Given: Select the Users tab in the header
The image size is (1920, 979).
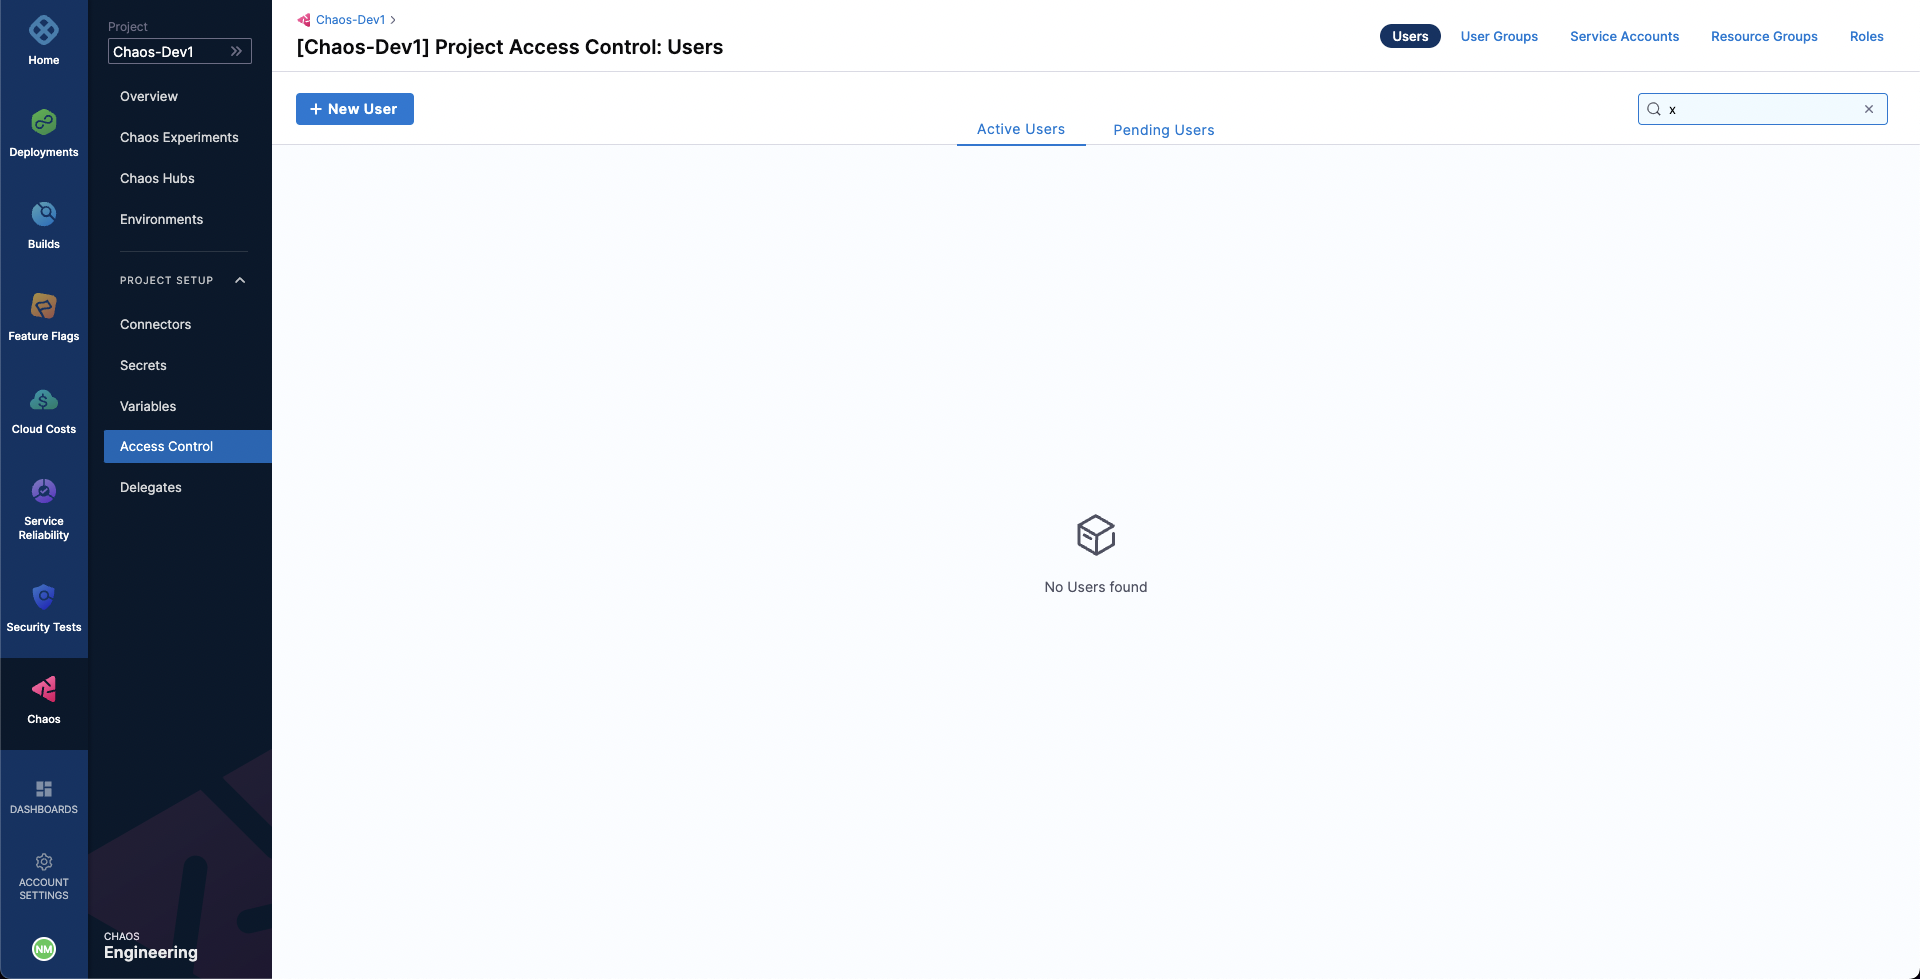Looking at the screenshot, I should 1410,36.
